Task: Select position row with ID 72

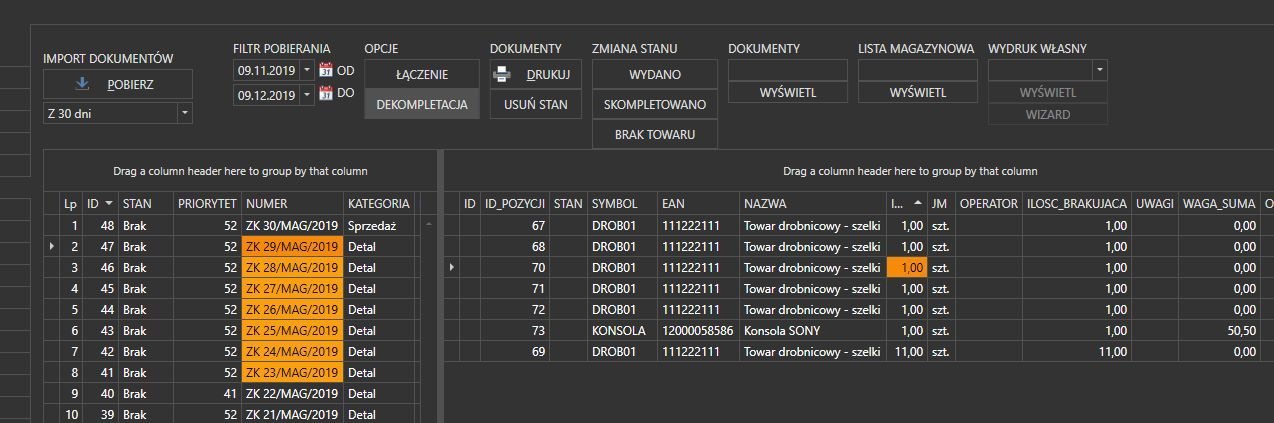Action: (858, 309)
